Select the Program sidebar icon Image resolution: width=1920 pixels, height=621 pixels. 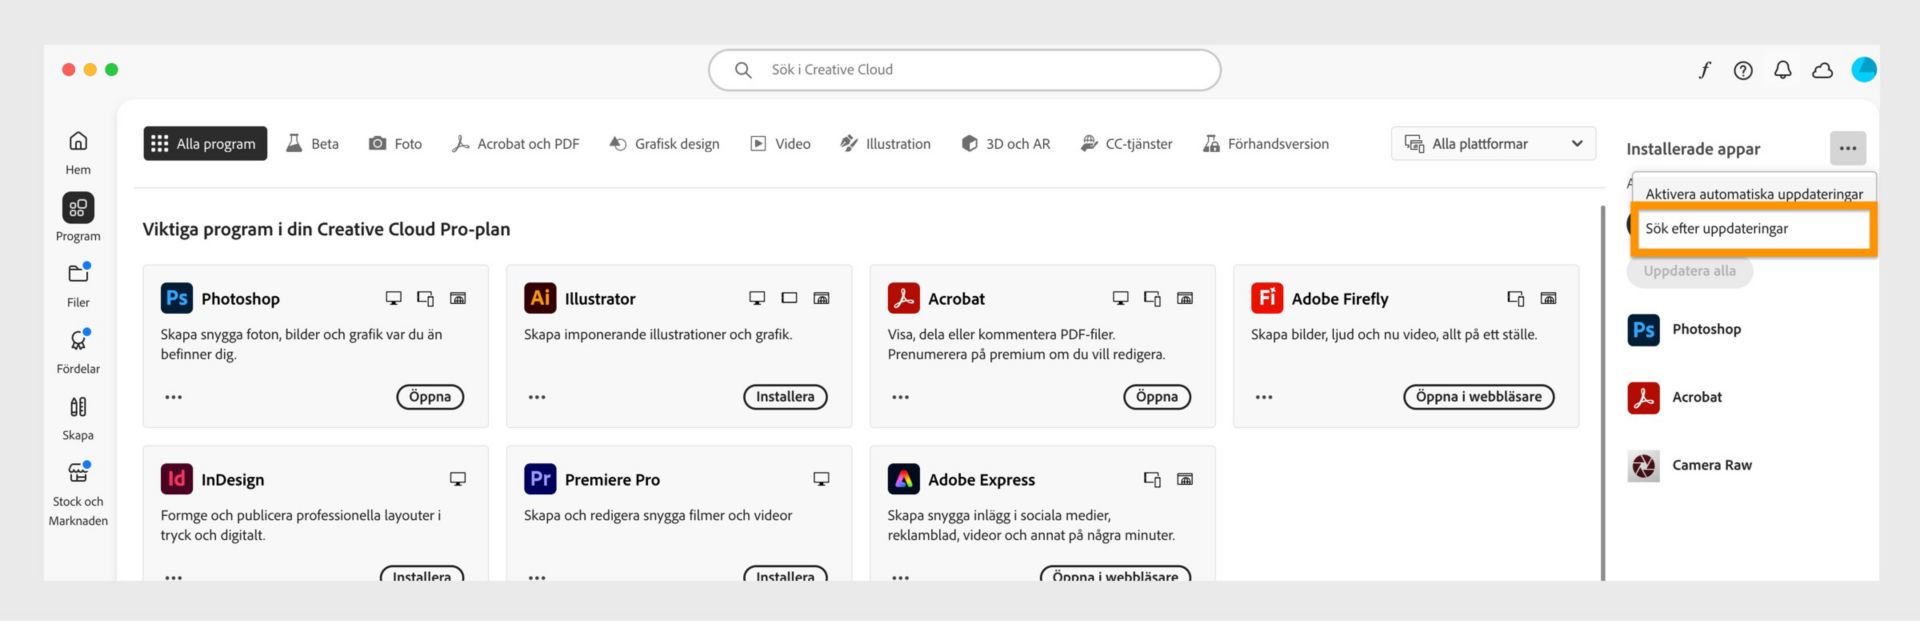(x=78, y=208)
